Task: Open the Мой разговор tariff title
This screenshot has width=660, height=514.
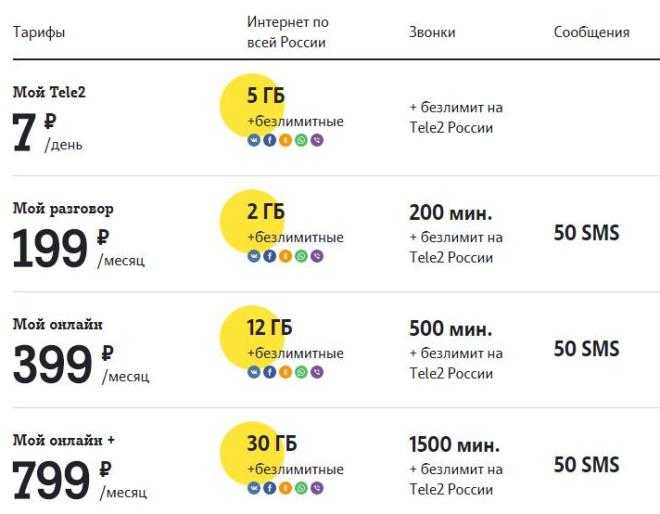Action: coord(63,209)
